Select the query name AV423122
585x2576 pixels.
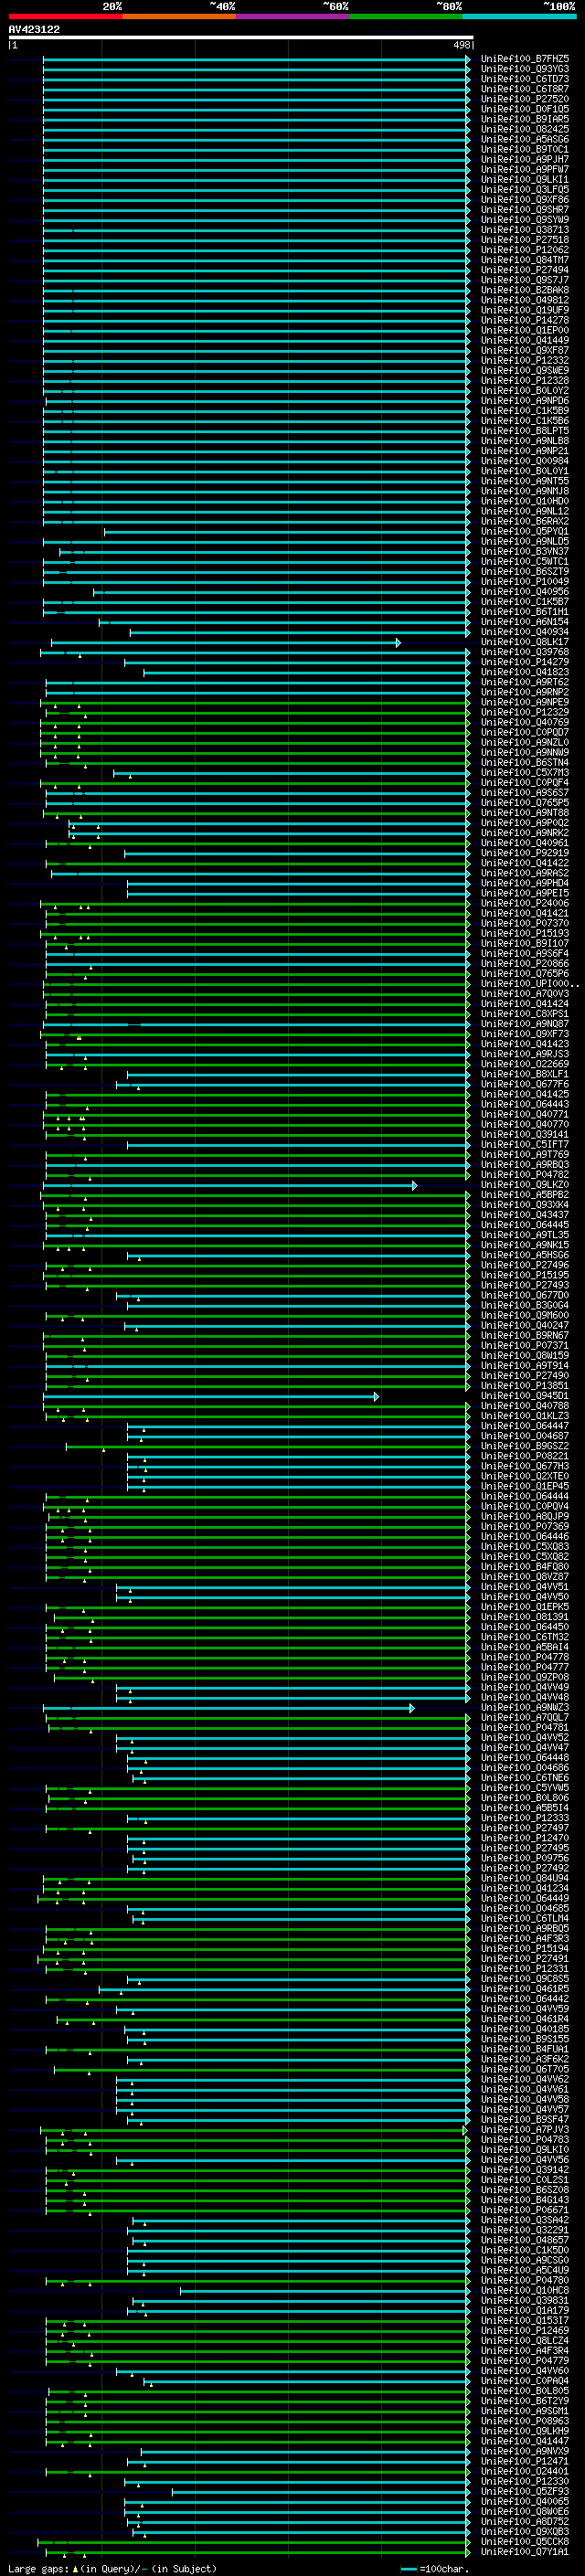tap(34, 29)
